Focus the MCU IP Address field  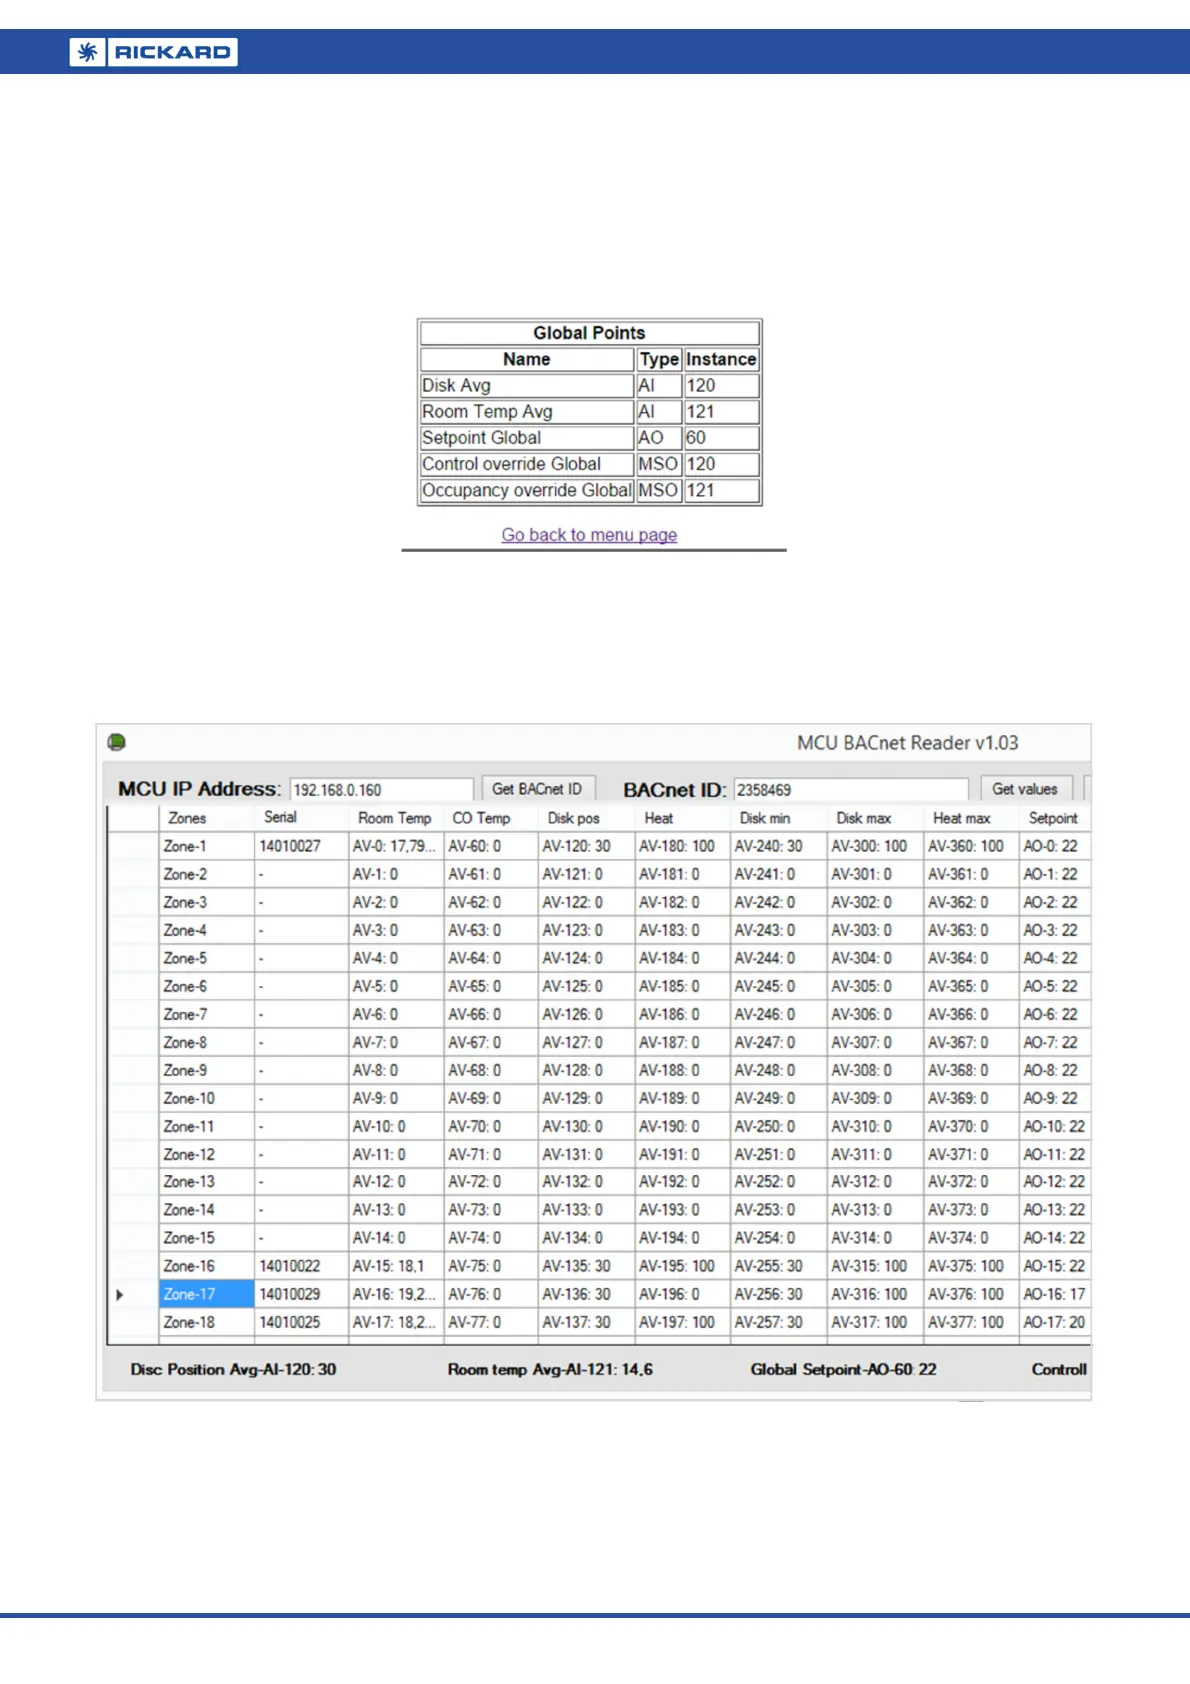pyautogui.click(x=381, y=790)
